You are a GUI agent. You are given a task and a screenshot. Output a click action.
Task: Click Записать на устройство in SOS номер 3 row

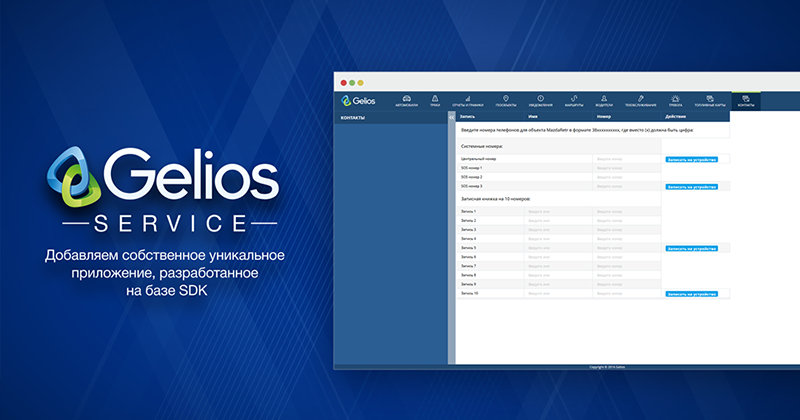point(691,187)
